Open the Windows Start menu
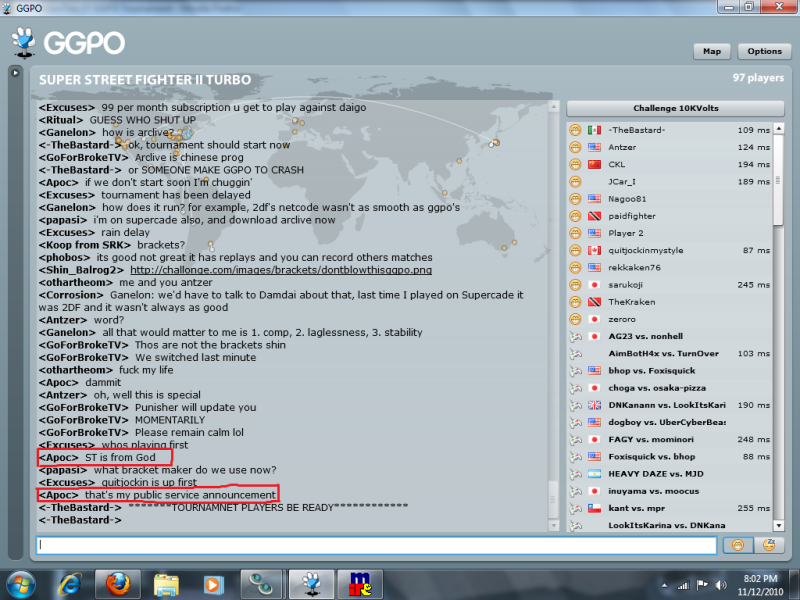This screenshot has width=800, height=600. 21,585
